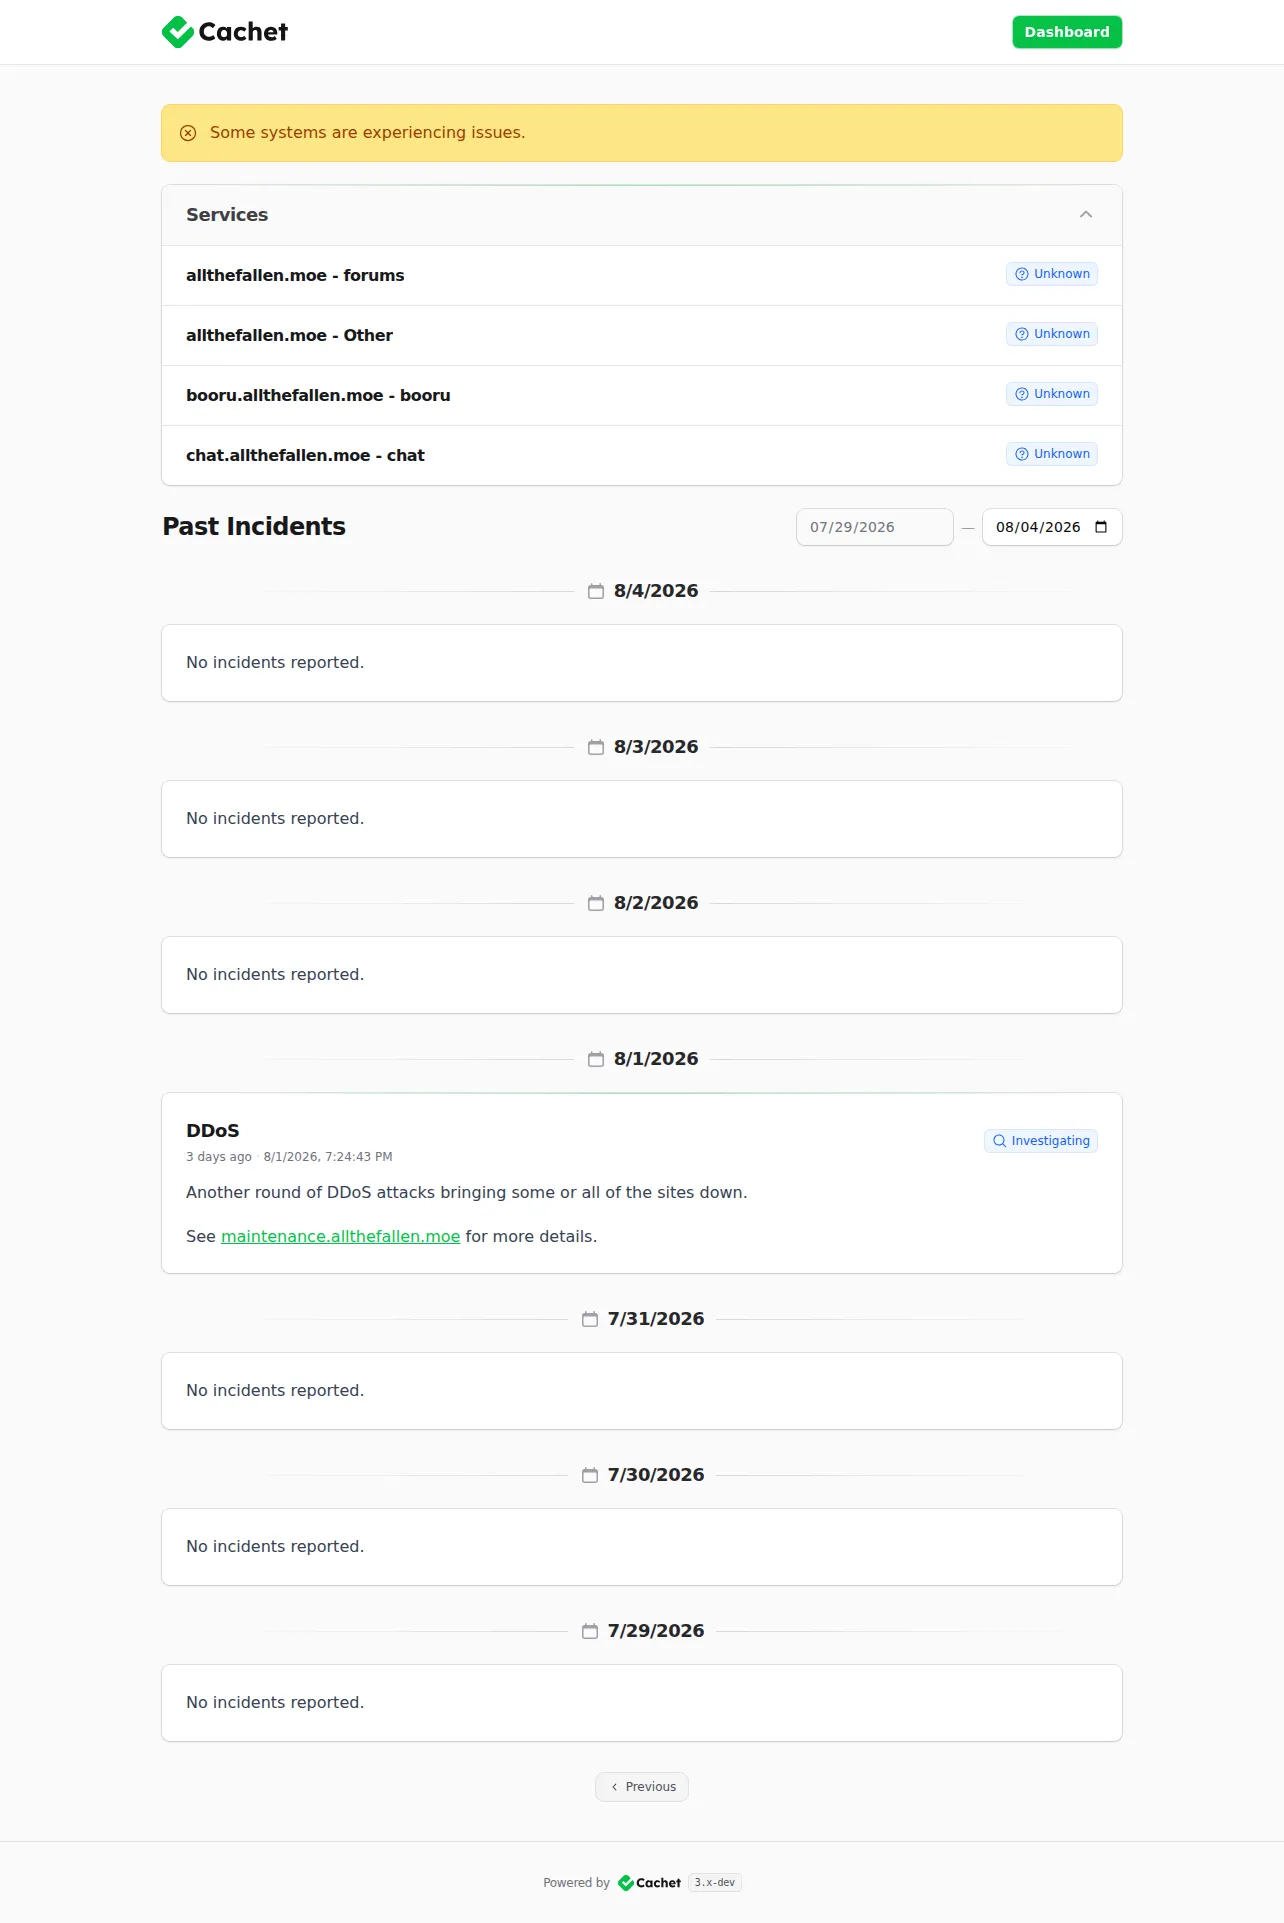Click the end date field 08/04/2026
The width and height of the screenshot is (1284, 1923).
pyautogui.click(x=1052, y=527)
